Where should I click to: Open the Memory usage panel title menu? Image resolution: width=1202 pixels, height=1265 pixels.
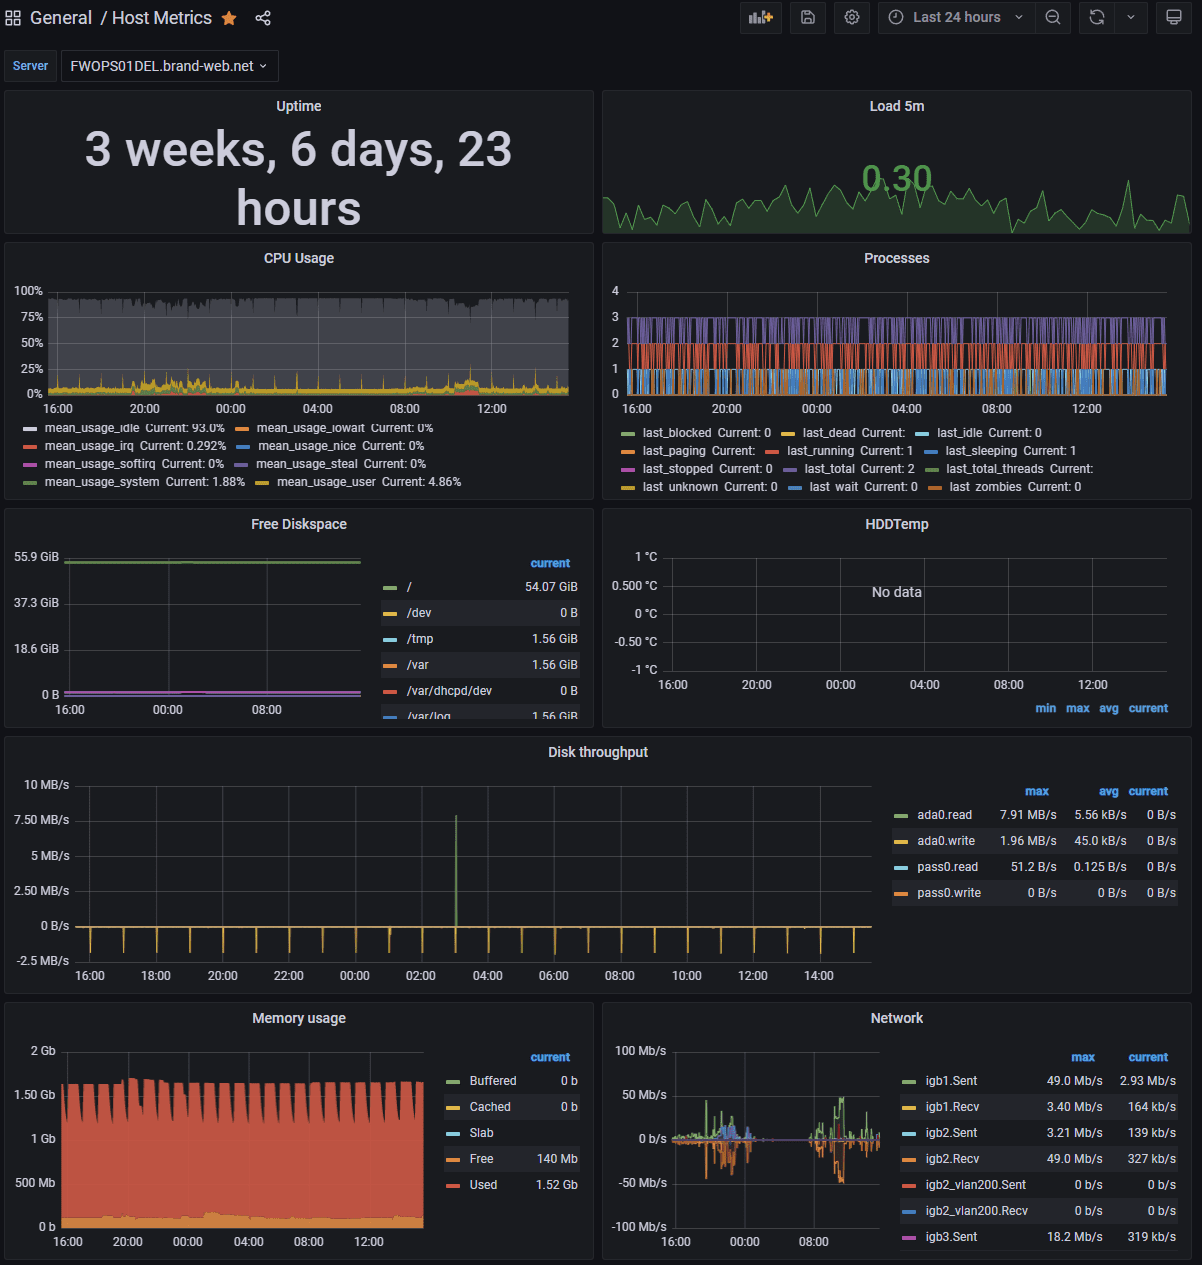tap(299, 1018)
